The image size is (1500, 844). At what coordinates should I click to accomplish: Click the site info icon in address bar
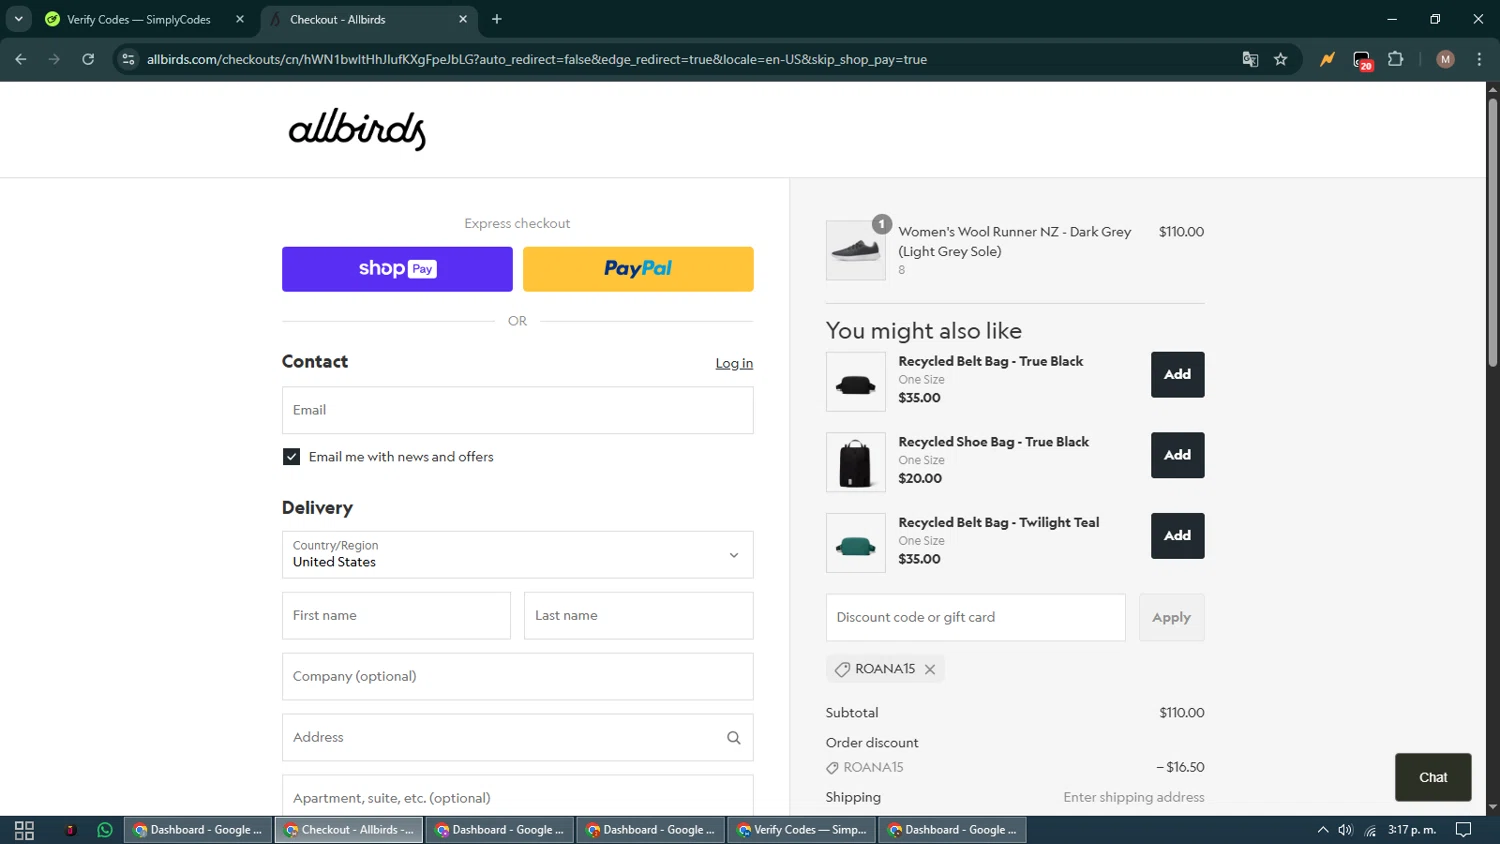pyautogui.click(x=128, y=60)
